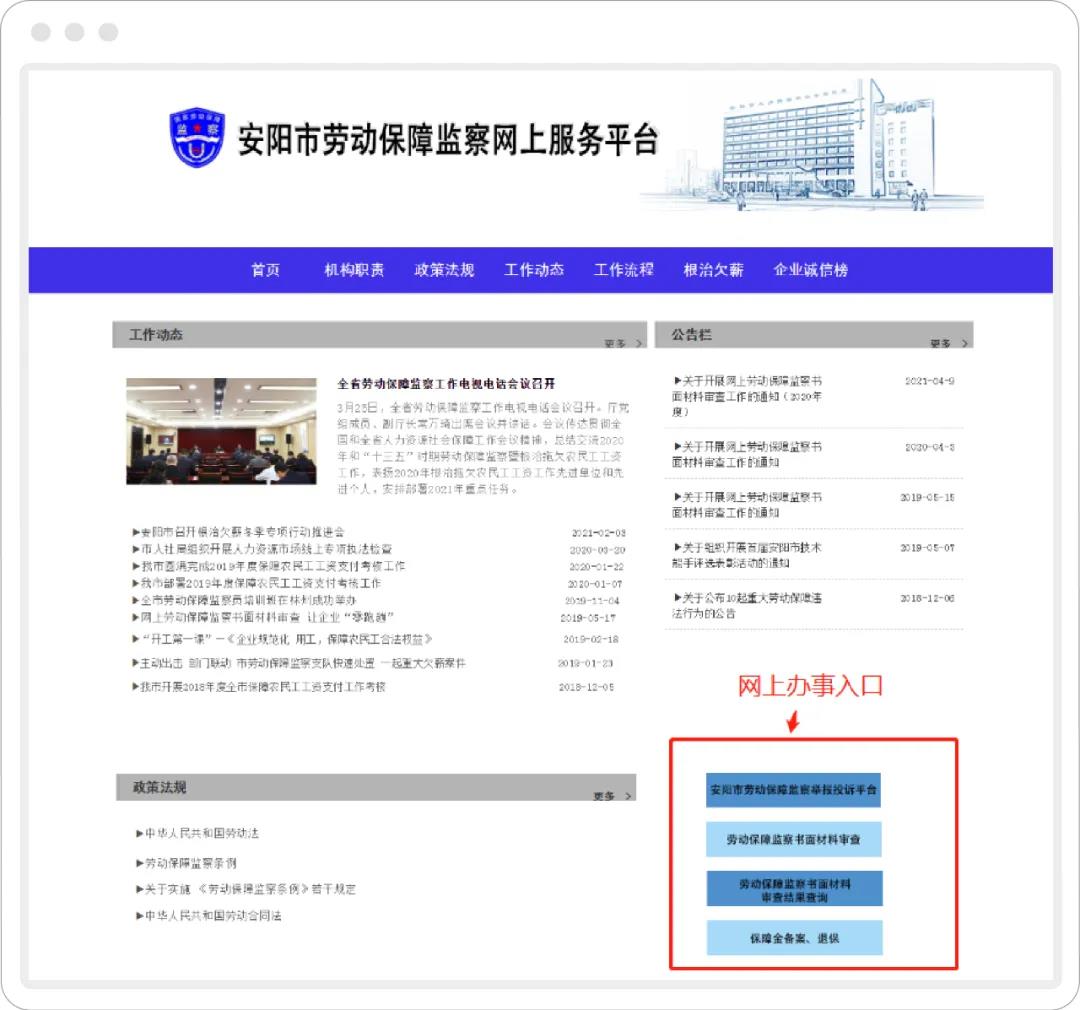Go to the 机构职责 menu item
Image resolution: width=1080 pixels, height=1010 pixels.
354,270
